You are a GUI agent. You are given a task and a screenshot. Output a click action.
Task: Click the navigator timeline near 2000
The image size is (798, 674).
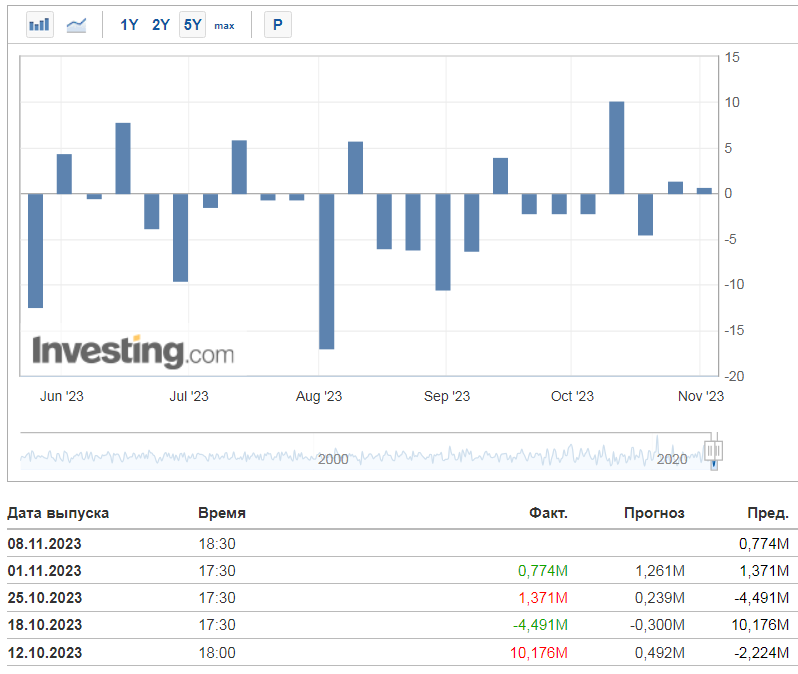[333, 457]
